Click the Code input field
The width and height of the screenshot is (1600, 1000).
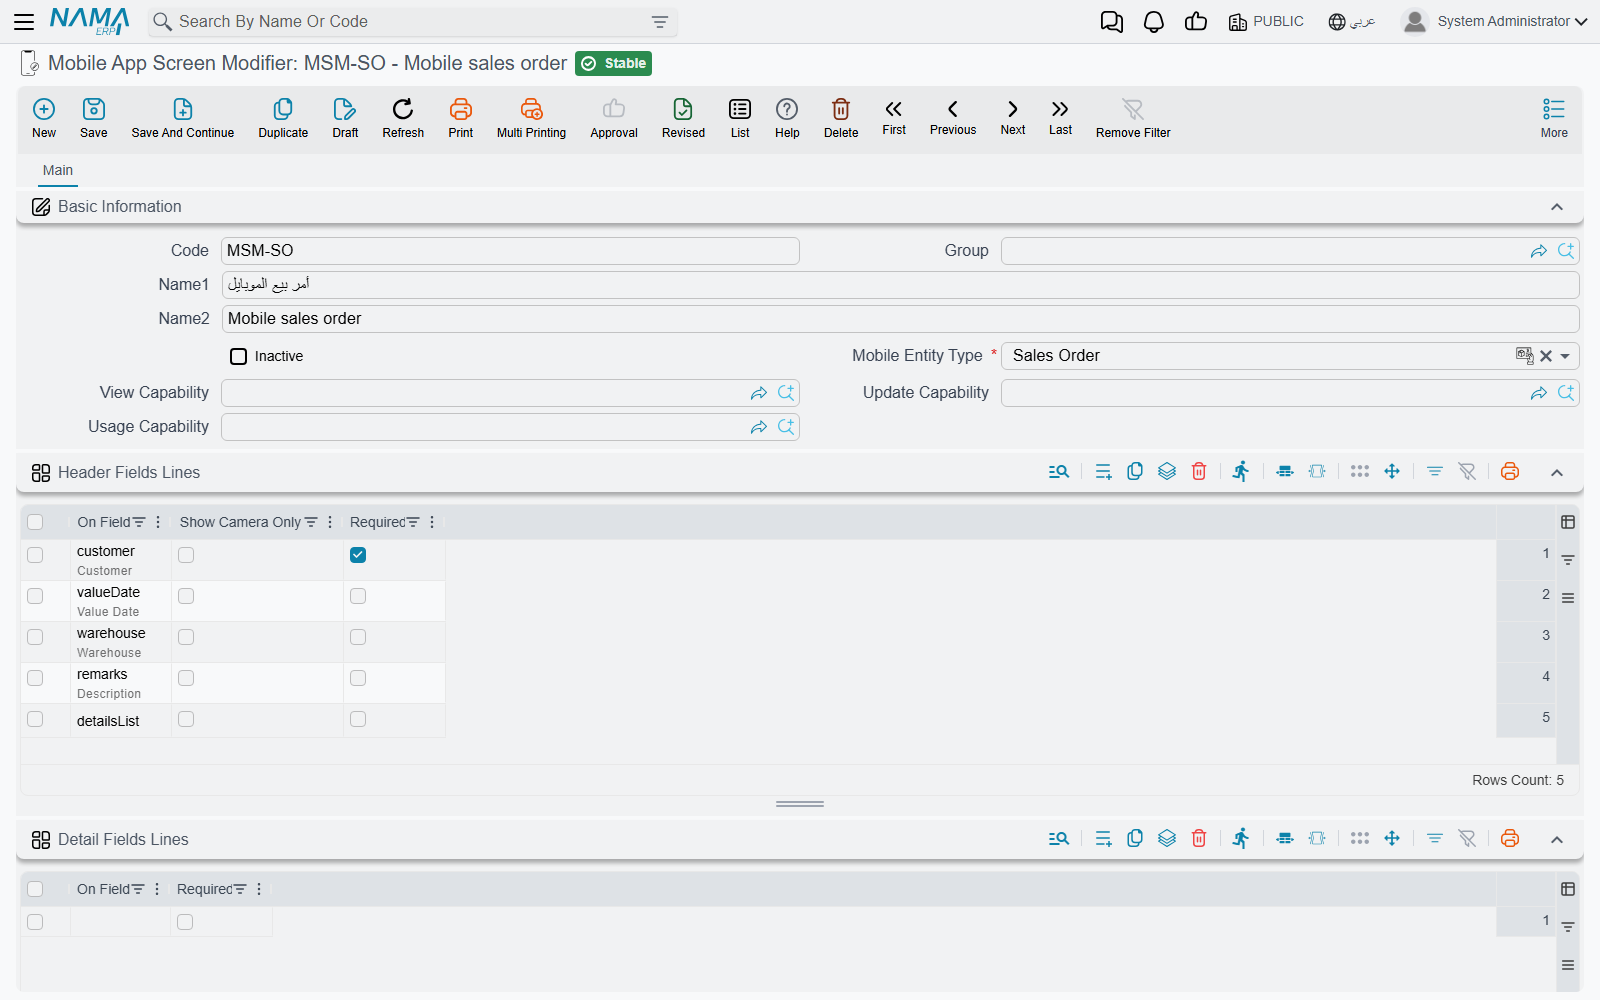[x=510, y=251]
